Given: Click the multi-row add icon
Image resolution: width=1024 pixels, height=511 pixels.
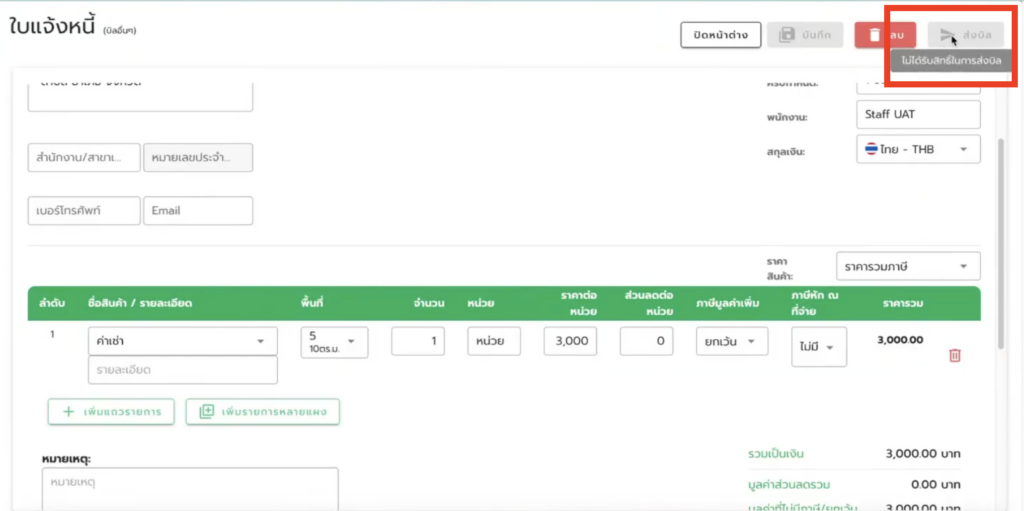Looking at the screenshot, I should point(207,411).
